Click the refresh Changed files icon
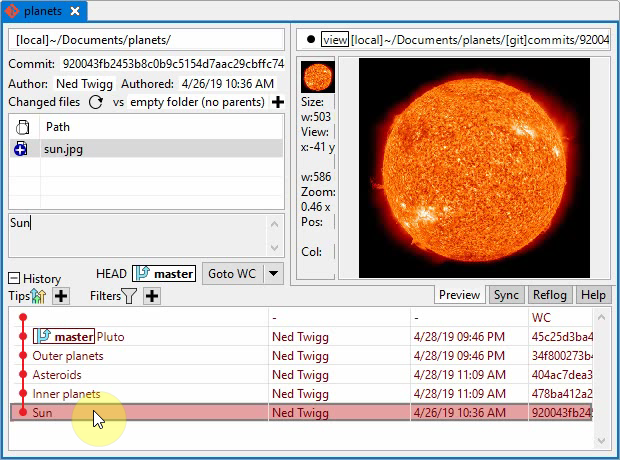This screenshot has width=620, height=460. point(96,102)
